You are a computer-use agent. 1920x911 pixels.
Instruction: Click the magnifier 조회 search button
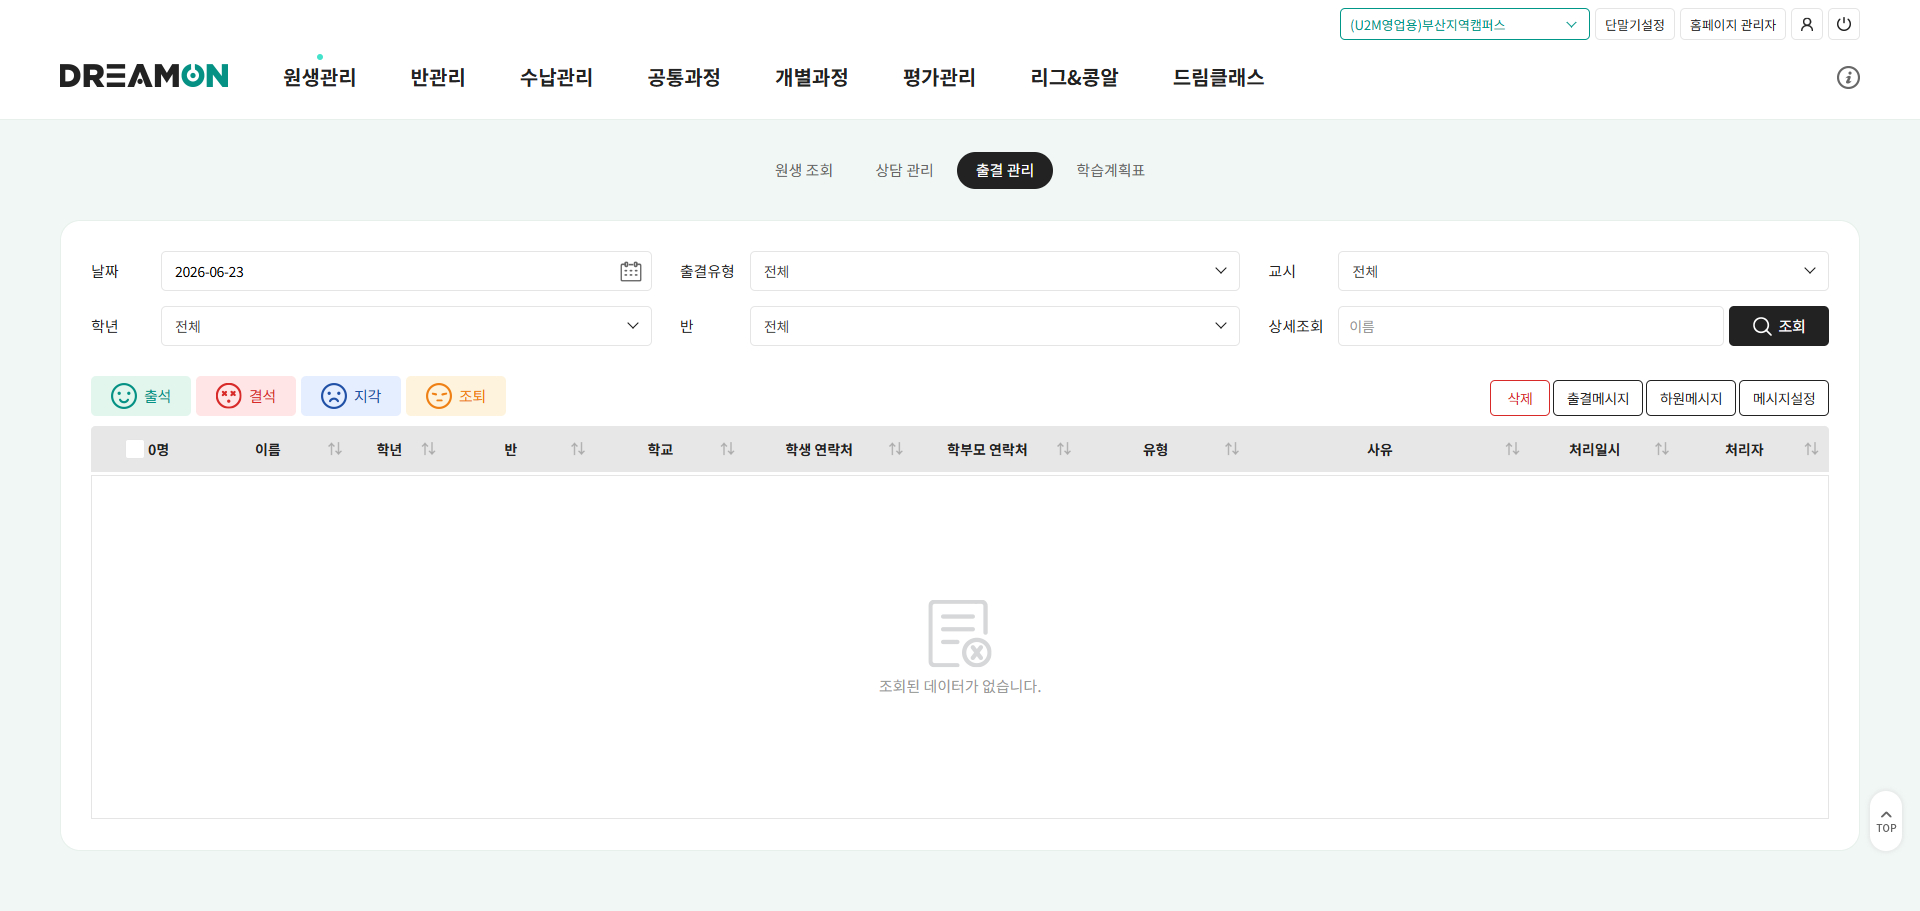[1778, 326]
